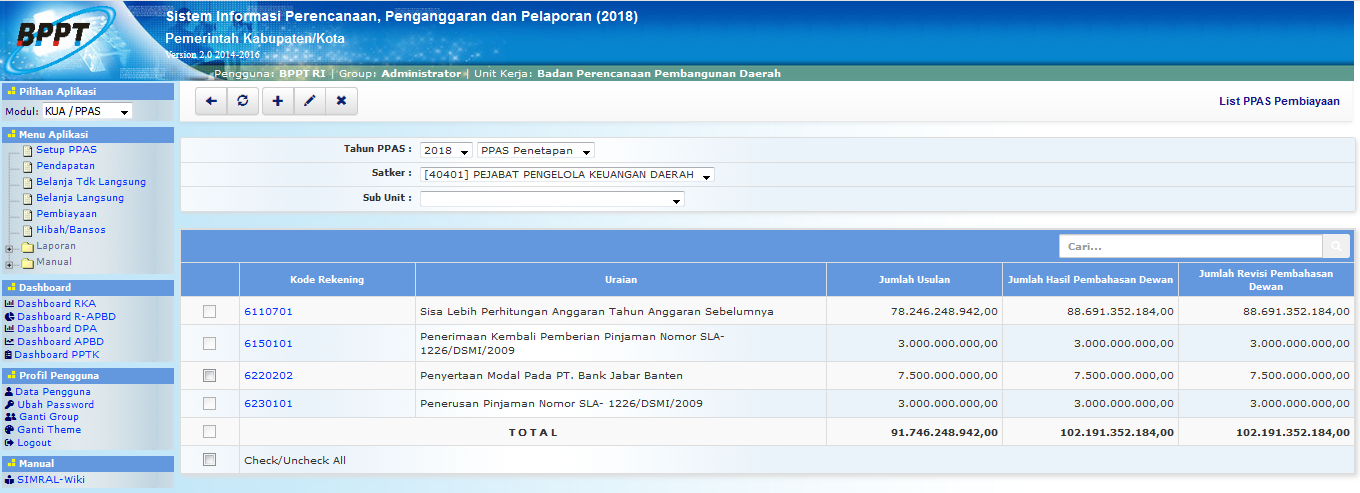
Task: Open account code link 6150101
Action: 268,343
